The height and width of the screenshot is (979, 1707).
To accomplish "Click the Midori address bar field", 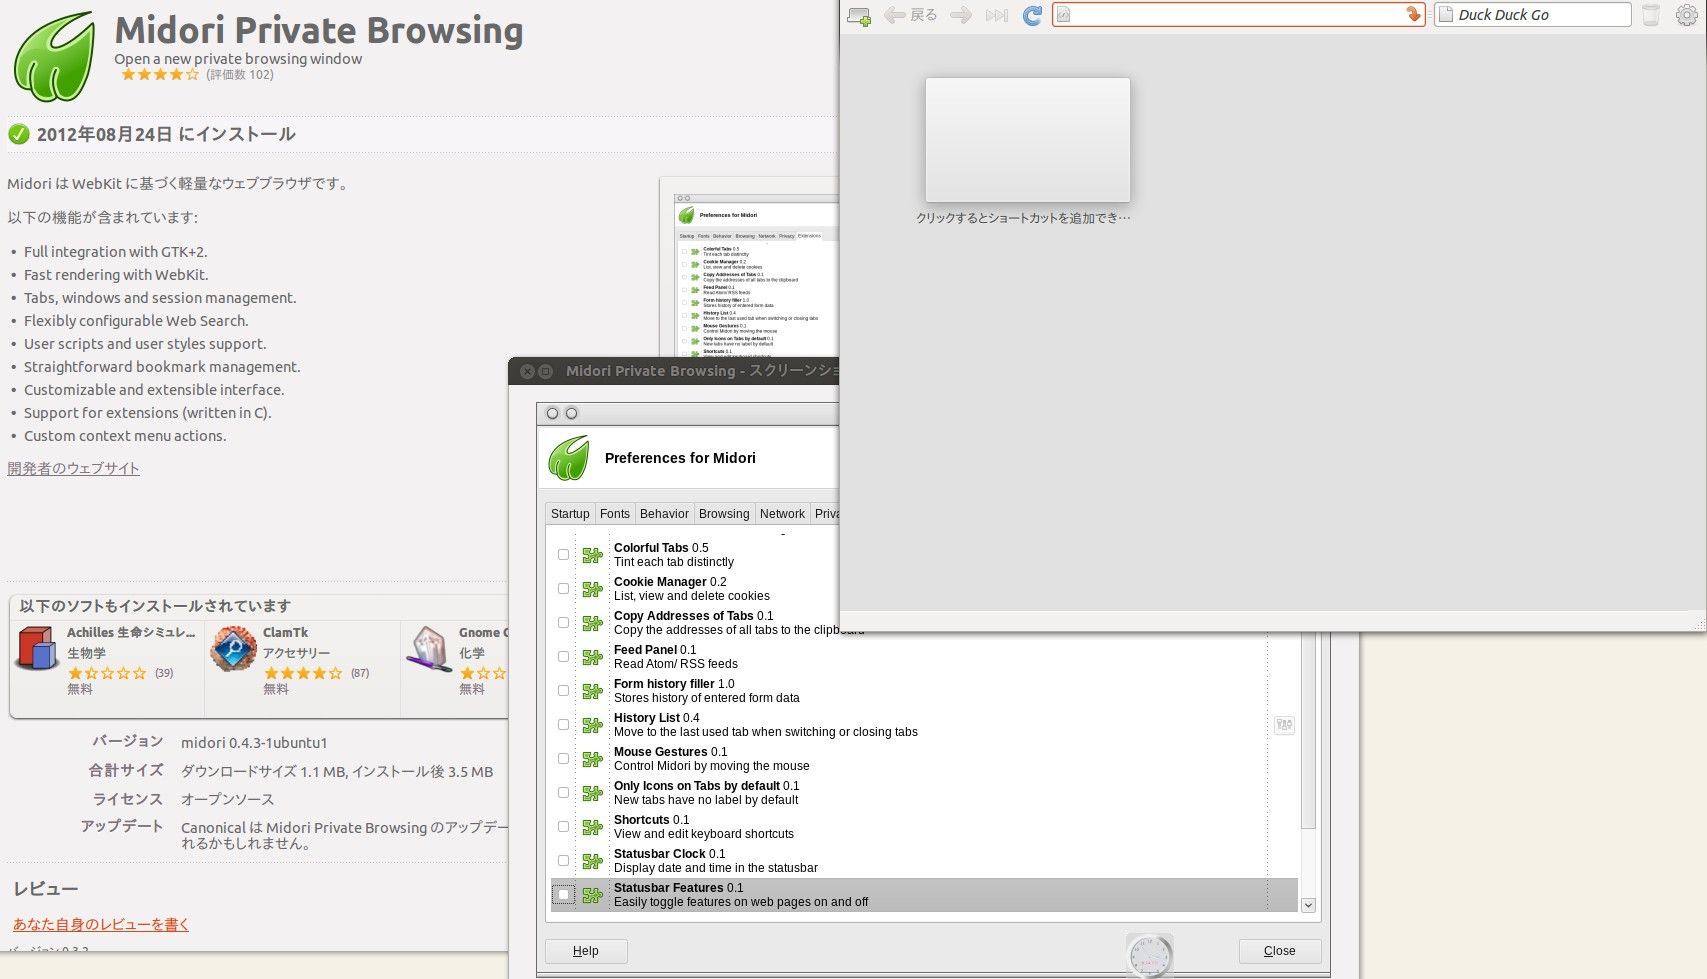I will pos(1238,14).
